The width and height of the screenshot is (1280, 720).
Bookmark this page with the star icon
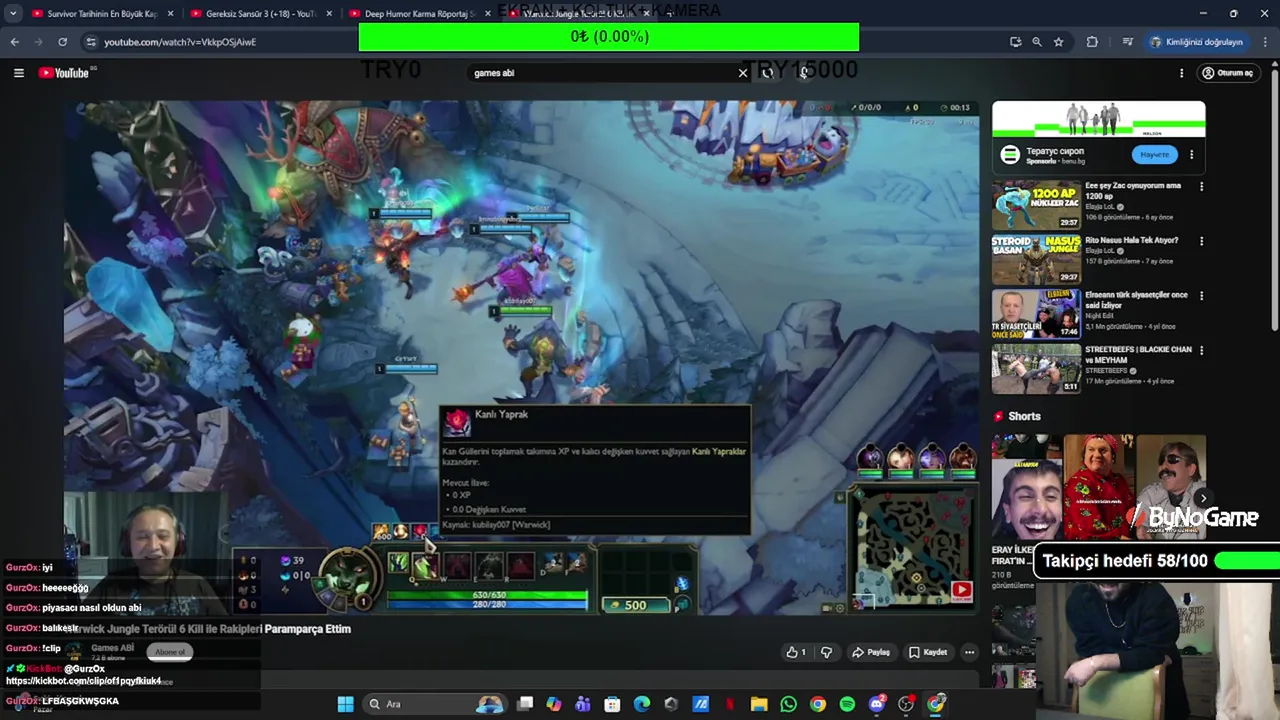(x=1058, y=42)
